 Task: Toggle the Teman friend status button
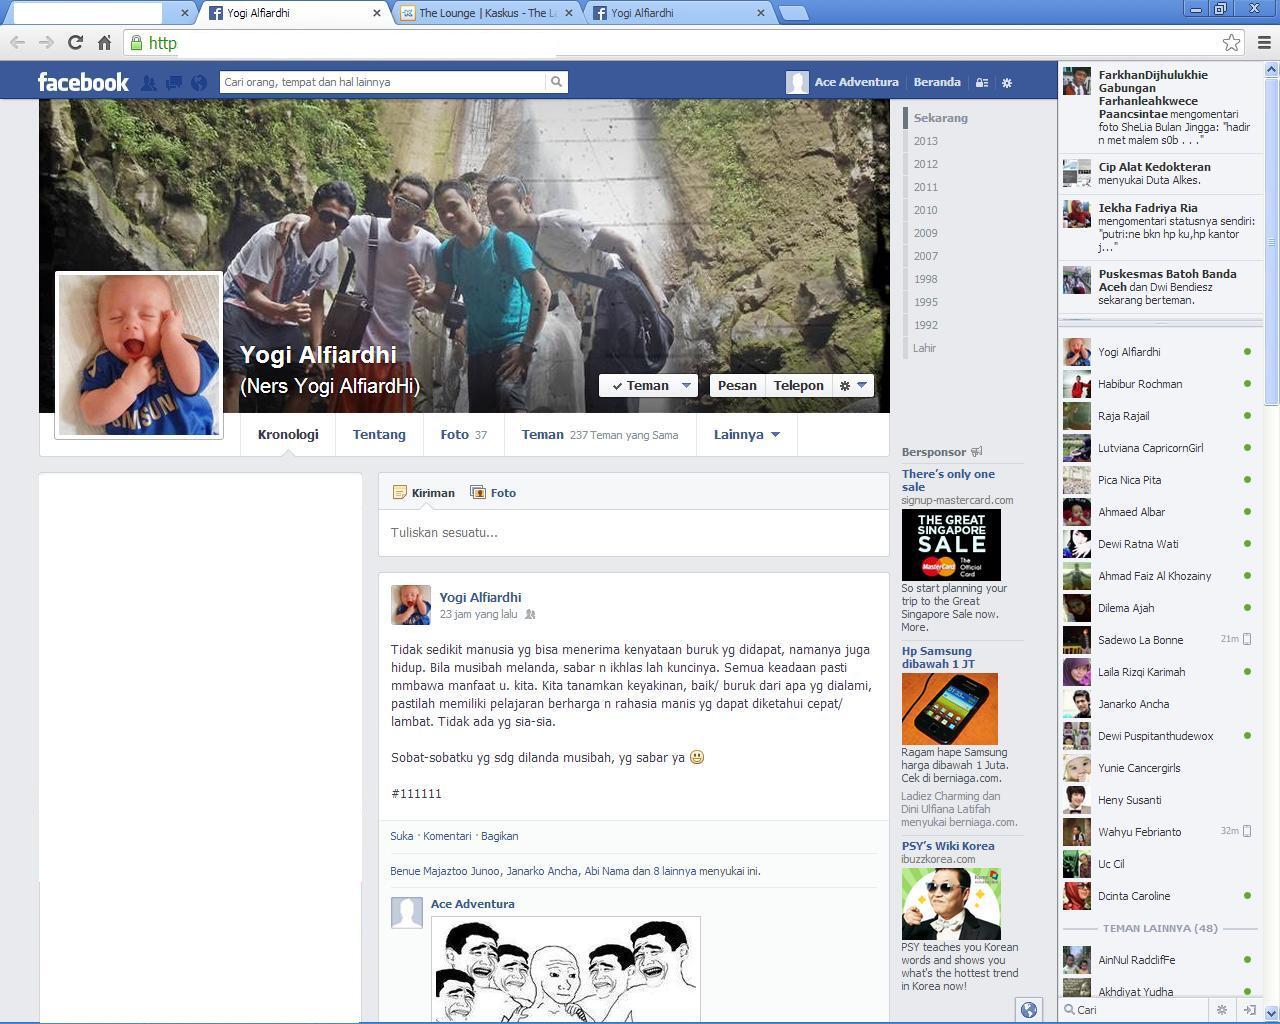pos(648,385)
